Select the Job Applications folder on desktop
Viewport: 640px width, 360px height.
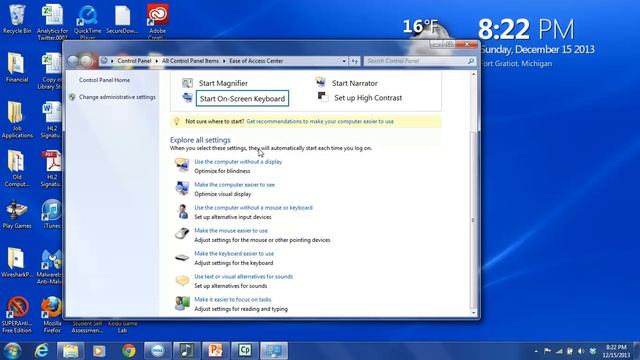17,120
